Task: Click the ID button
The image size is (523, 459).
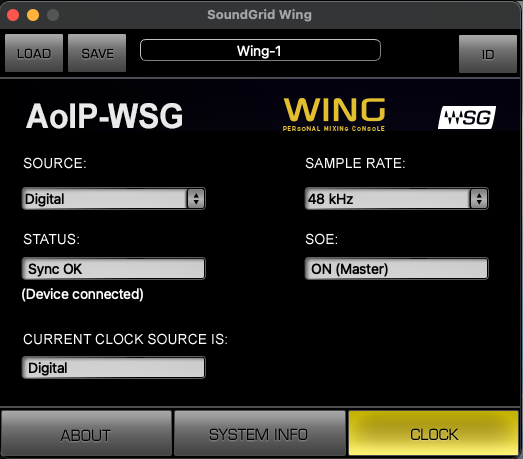Action: coord(488,54)
